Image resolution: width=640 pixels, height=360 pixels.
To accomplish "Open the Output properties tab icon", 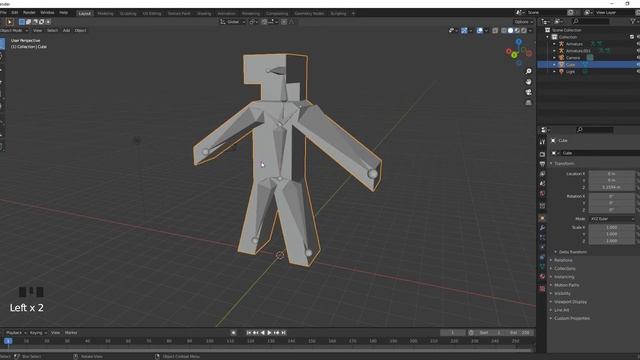I will click(x=542, y=164).
